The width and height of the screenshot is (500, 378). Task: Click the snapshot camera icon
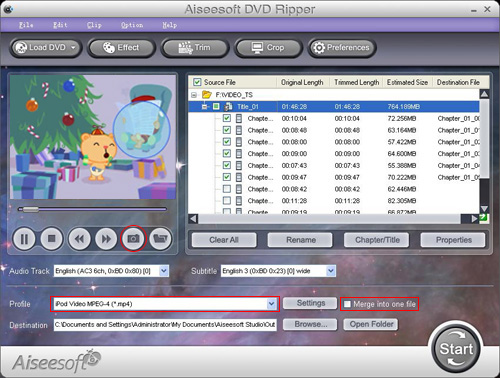[133, 239]
